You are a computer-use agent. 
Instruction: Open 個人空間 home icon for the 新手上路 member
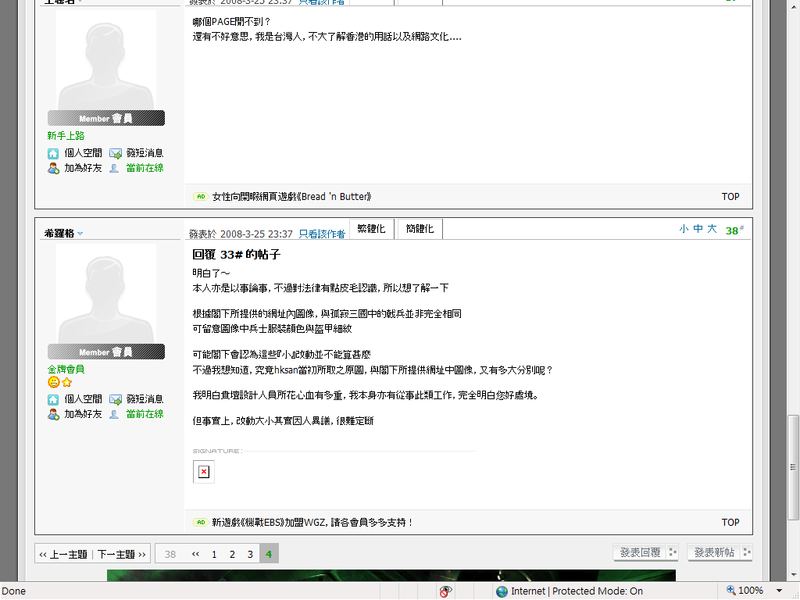click(53, 154)
